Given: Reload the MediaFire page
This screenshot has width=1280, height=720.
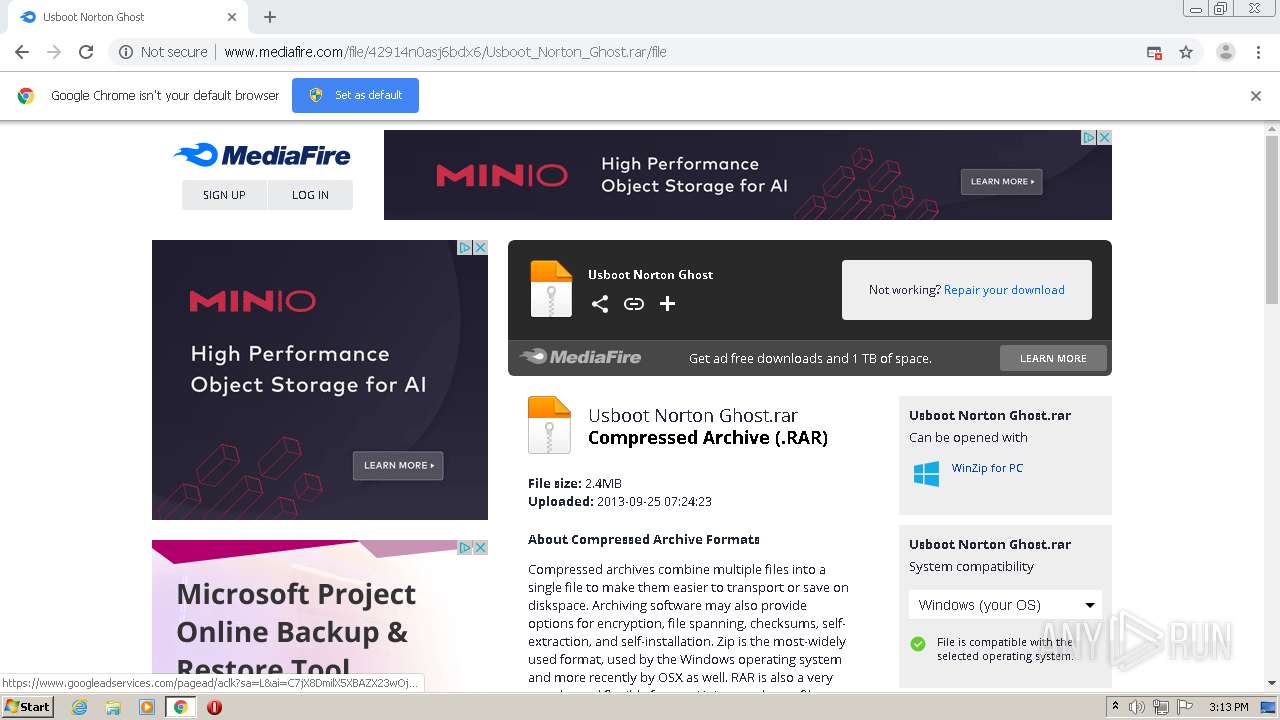Looking at the screenshot, I should (x=86, y=52).
